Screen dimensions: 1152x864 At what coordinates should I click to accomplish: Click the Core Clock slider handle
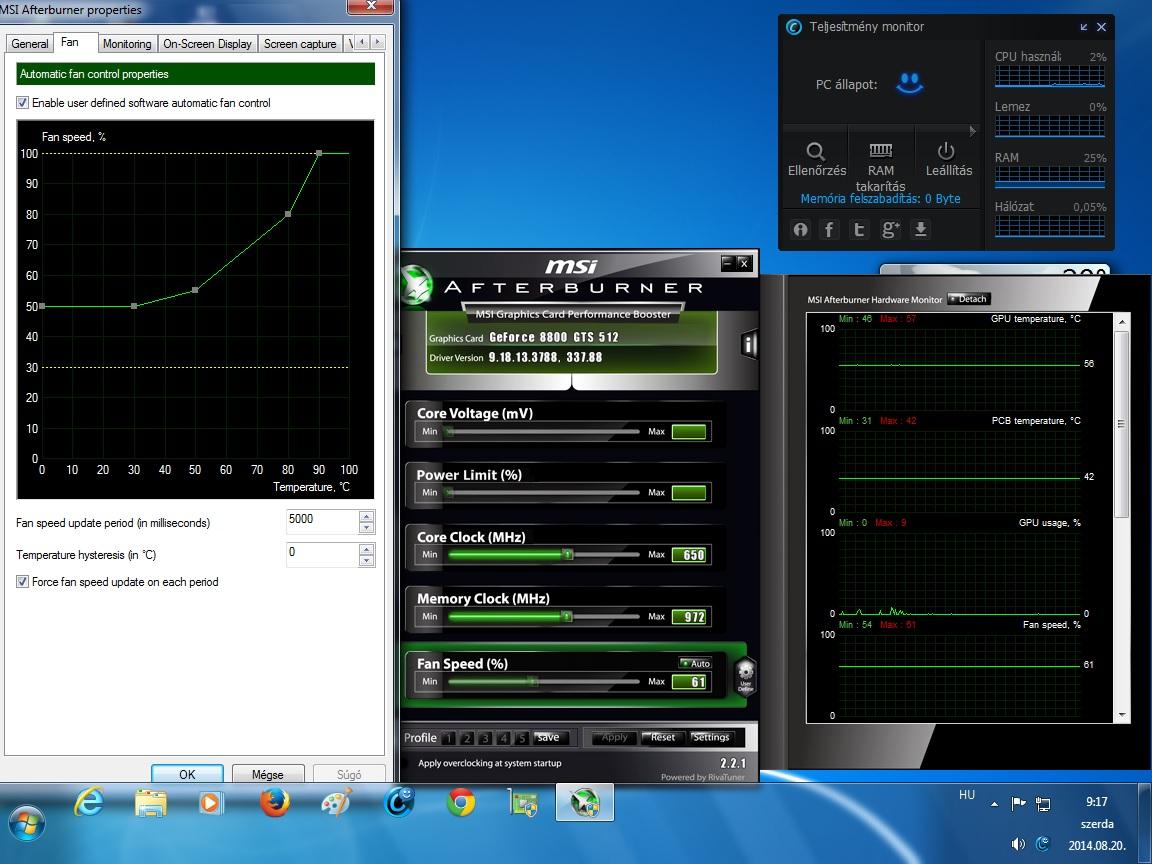(x=567, y=554)
